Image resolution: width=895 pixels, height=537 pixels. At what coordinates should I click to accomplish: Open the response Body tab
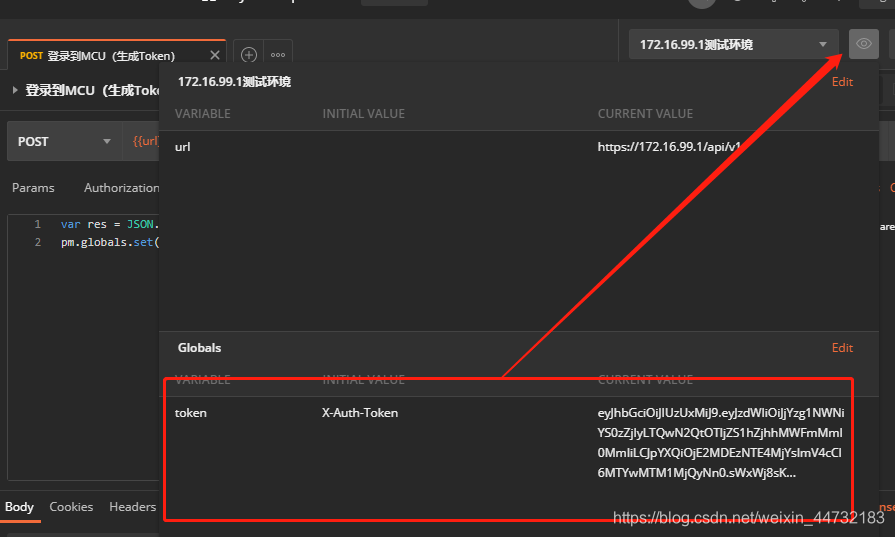[19, 507]
